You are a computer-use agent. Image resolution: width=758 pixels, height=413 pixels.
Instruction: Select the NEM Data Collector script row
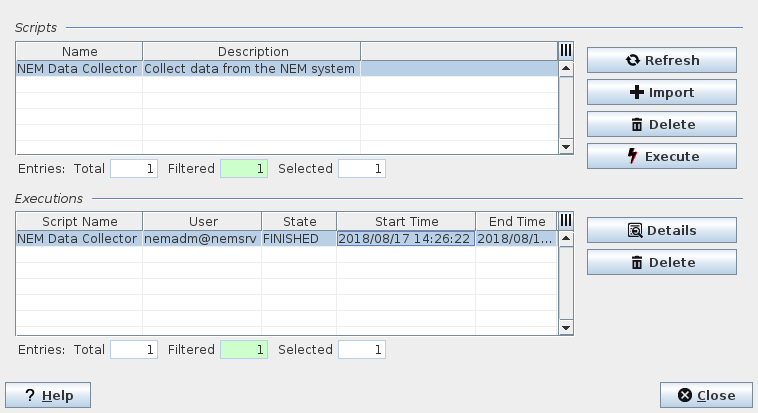(x=78, y=69)
